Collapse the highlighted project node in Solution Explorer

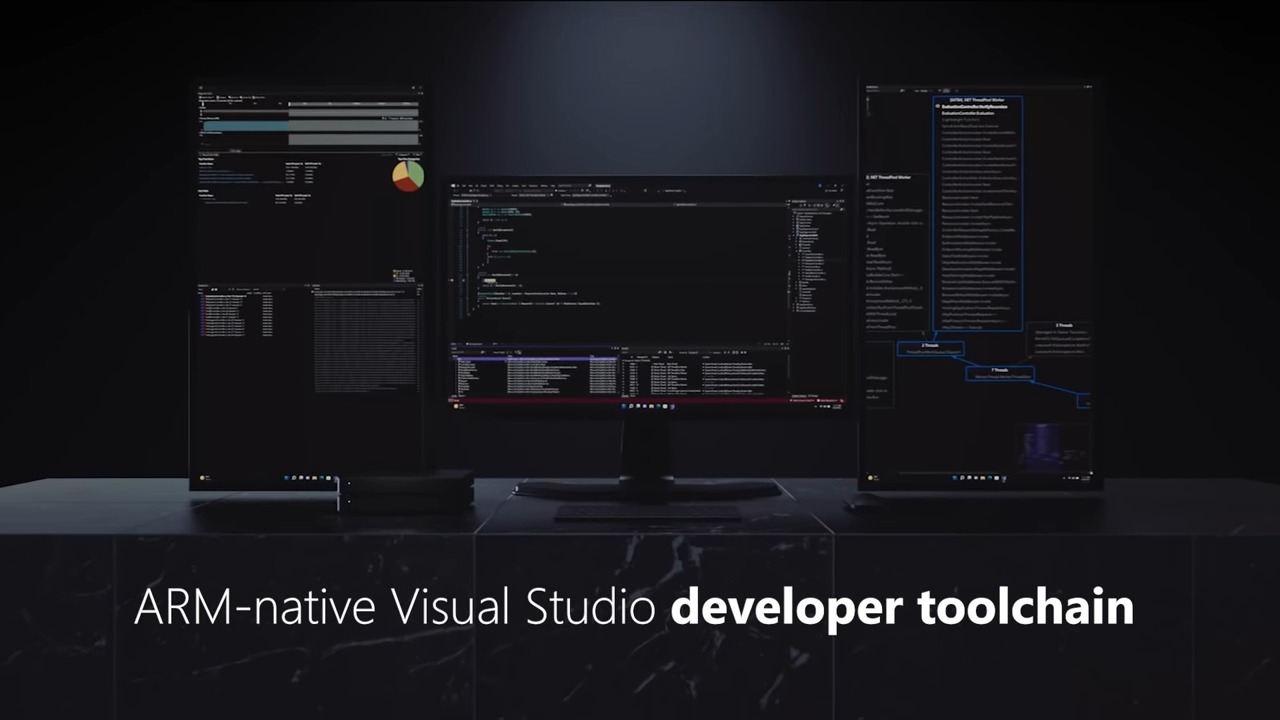coord(795,235)
